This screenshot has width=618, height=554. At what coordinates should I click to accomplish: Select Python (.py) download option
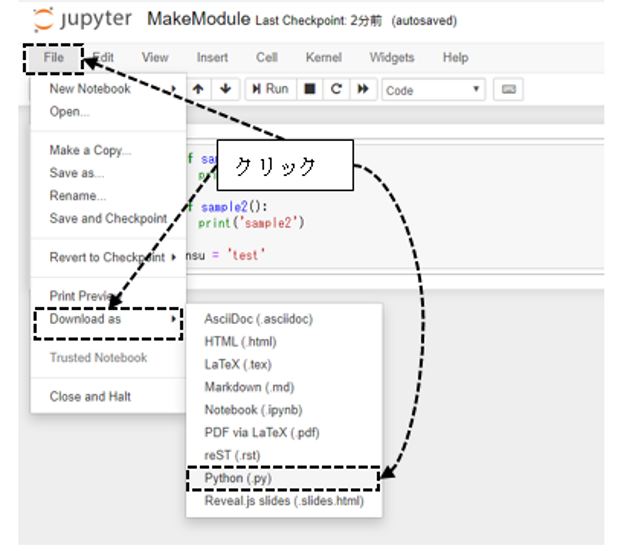[x=236, y=479]
